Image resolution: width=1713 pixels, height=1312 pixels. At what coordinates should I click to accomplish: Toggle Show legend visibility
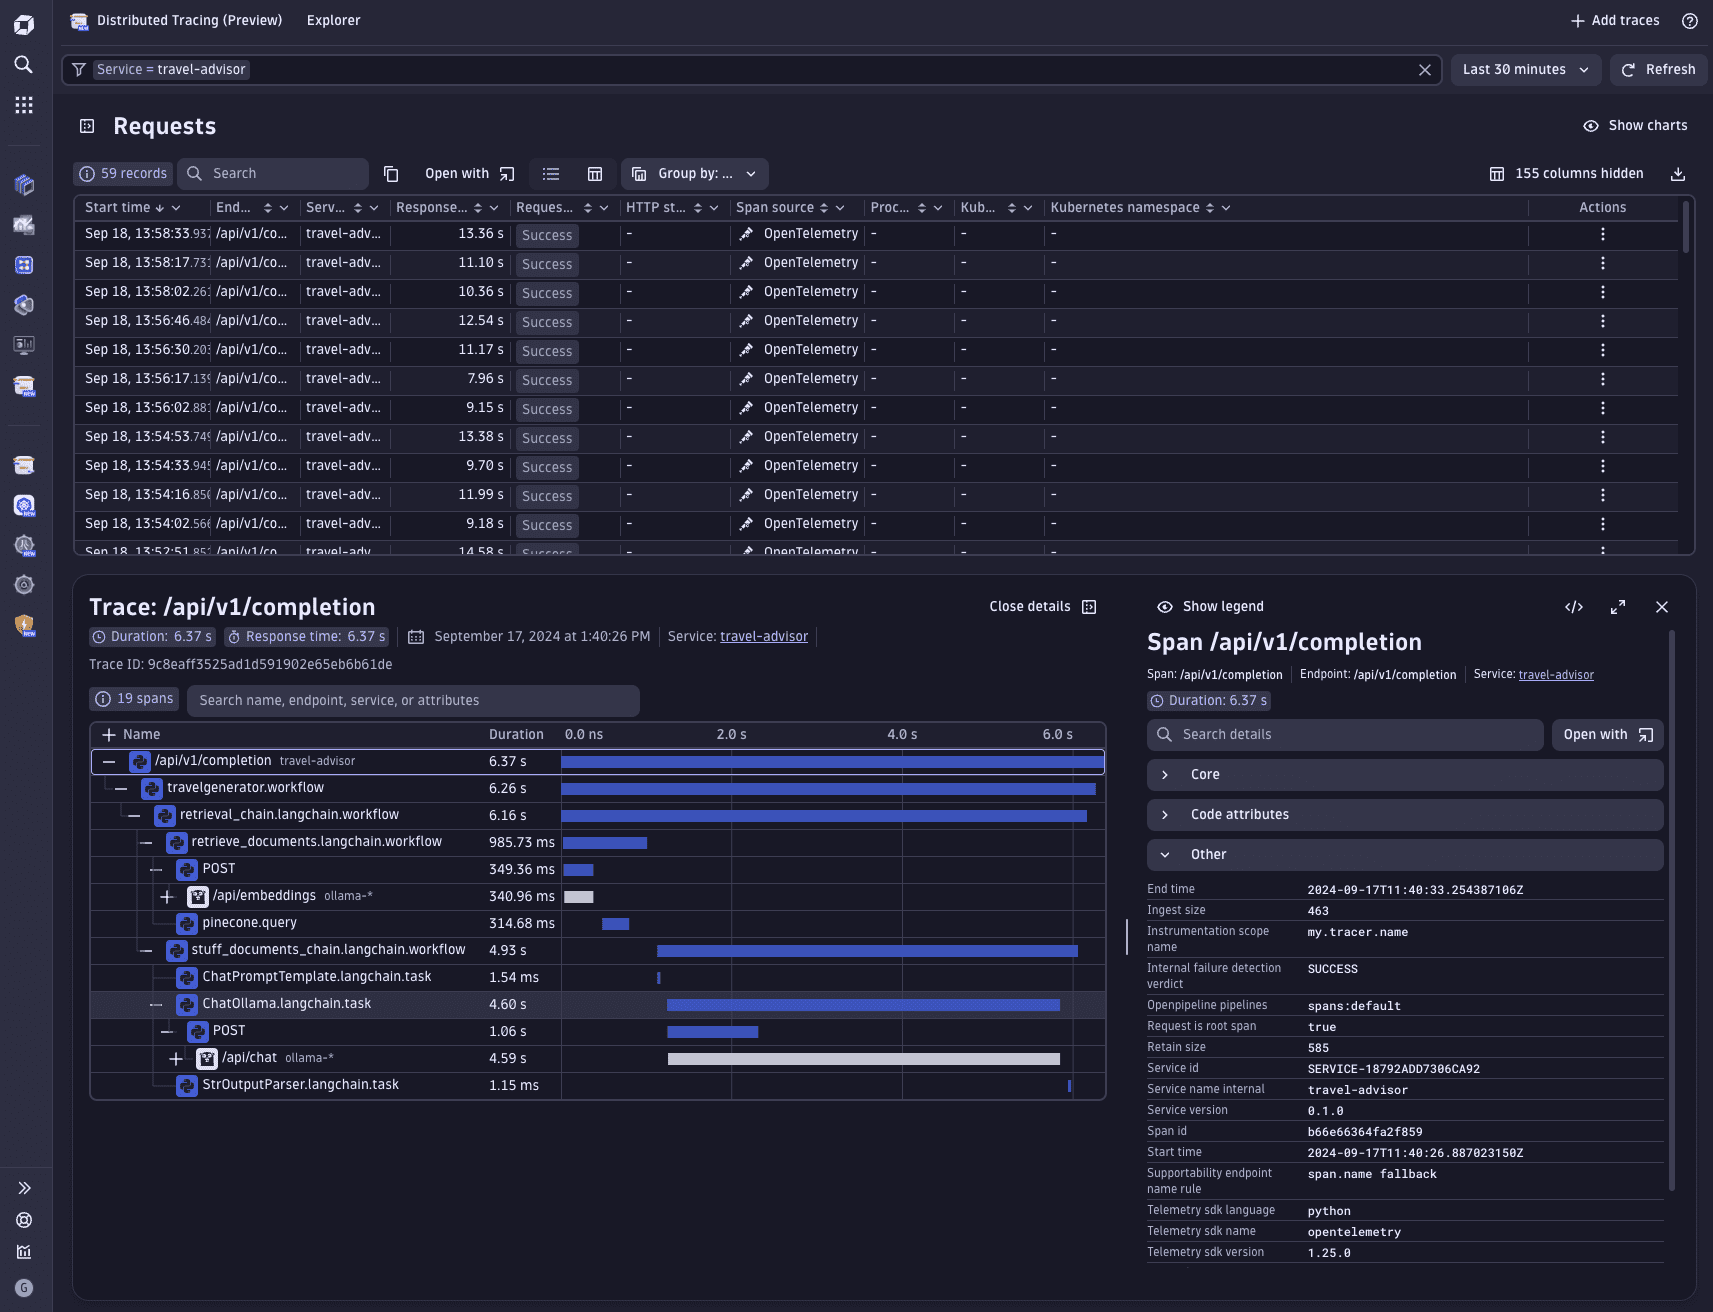[x=1210, y=607]
